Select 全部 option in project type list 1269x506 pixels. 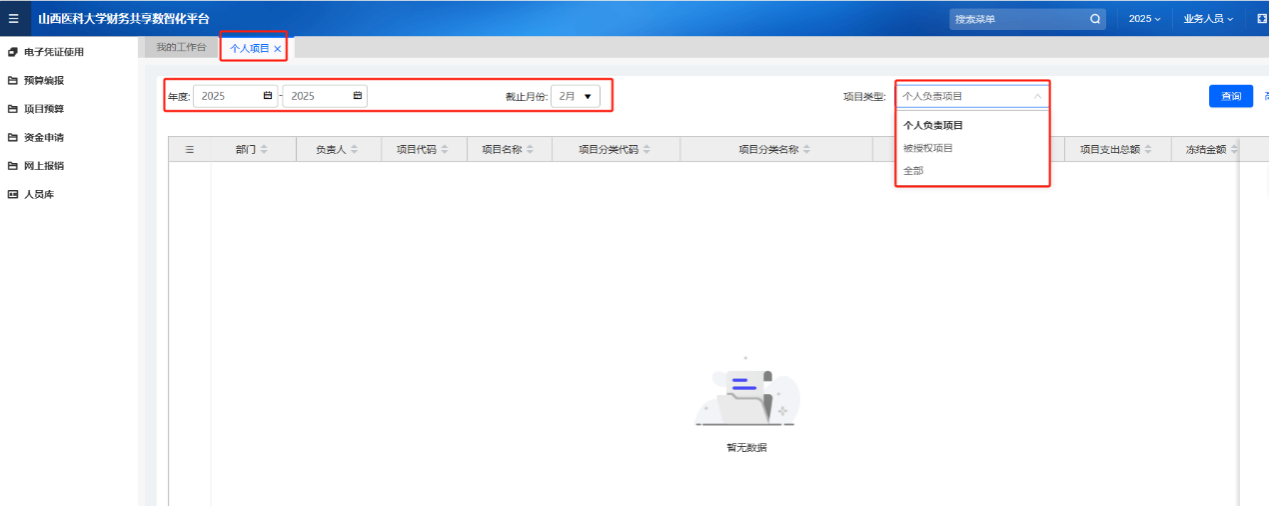(x=914, y=171)
